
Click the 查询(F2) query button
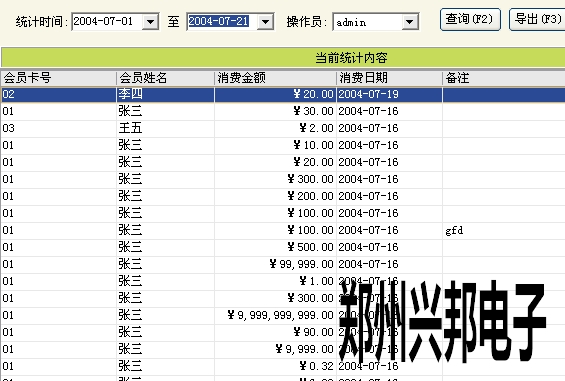470,19
